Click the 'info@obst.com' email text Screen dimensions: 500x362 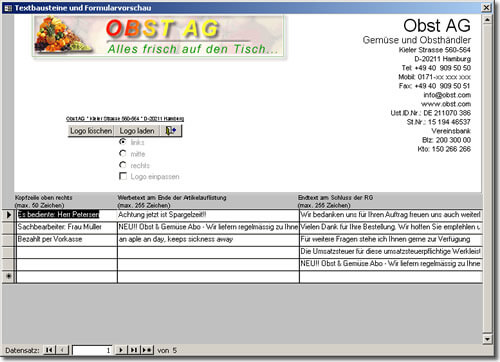click(447, 95)
